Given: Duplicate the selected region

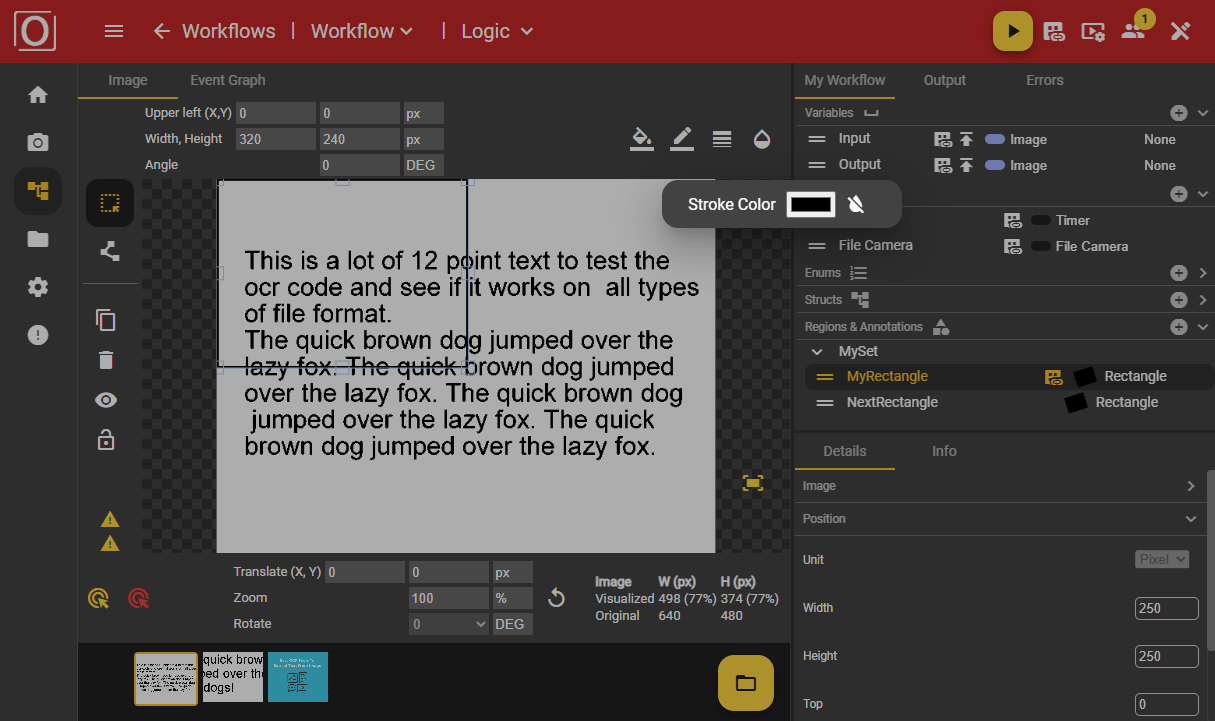Looking at the screenshot, I should 106,320.
